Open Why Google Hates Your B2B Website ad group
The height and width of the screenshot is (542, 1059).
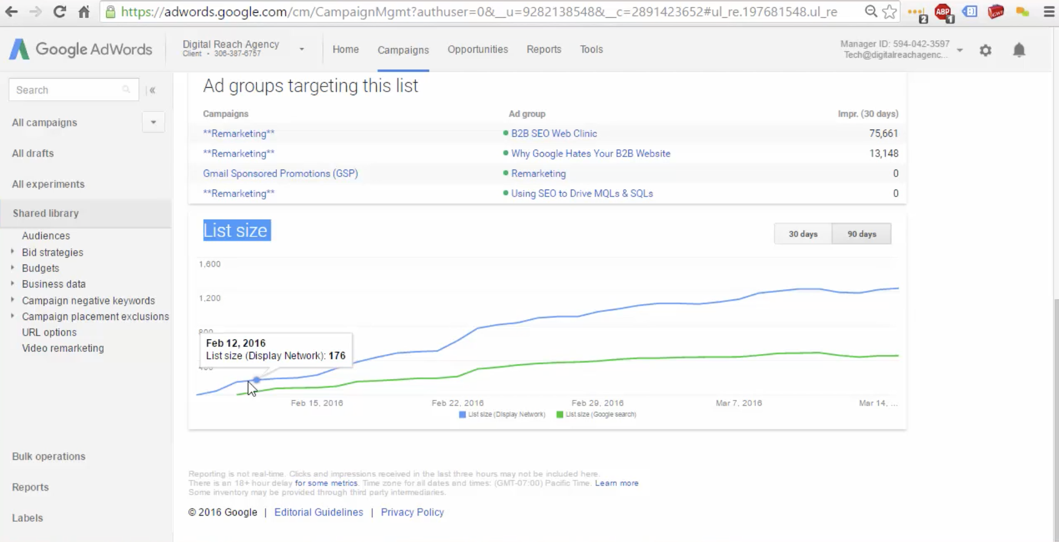coord(590,153)
